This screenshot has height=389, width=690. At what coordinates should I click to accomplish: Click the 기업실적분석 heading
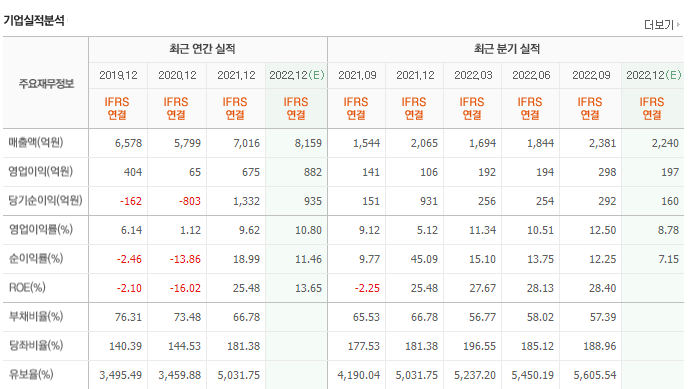click(34, 20)
